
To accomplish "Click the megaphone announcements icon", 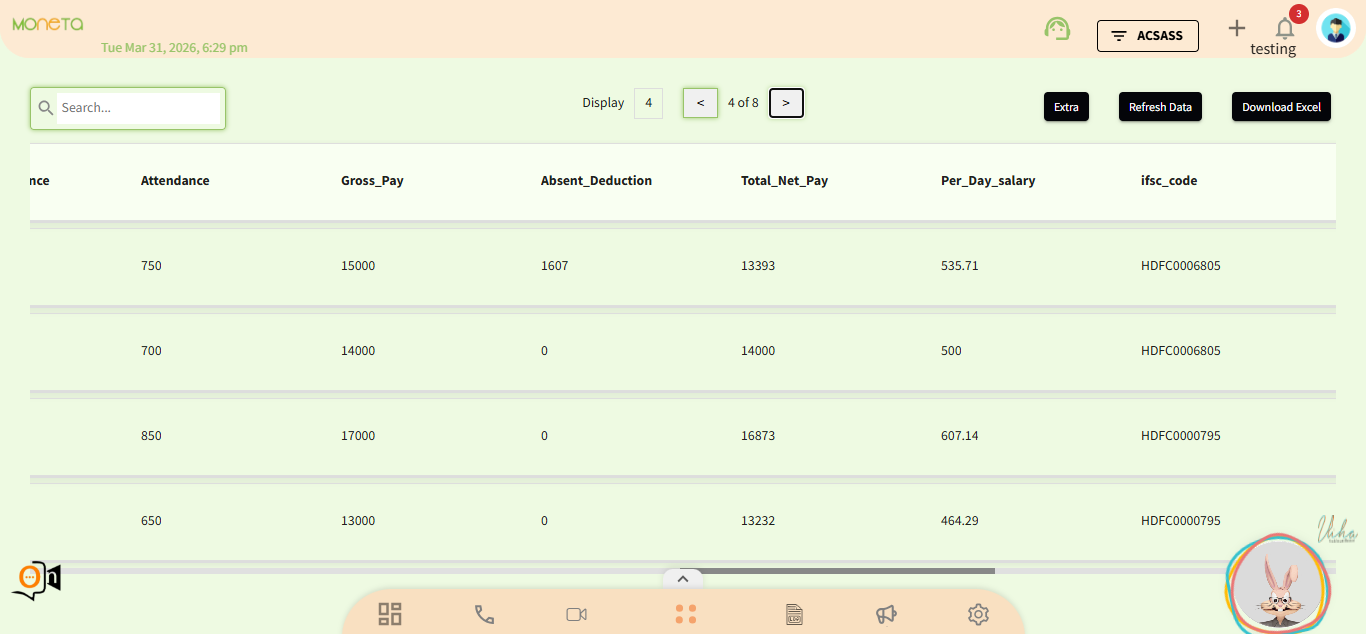I will (x=886, y=614).
